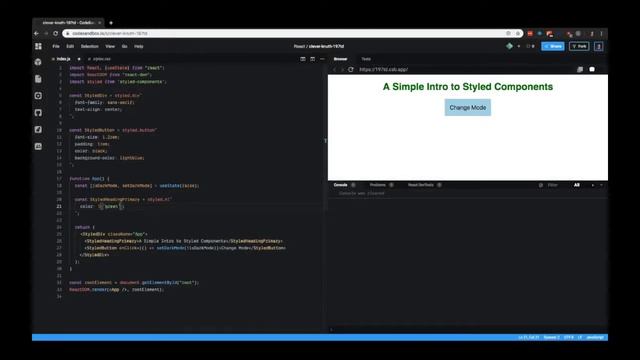The height and width of the screenshot is (360, 640).
Task: Click the preview URL field
Action: coord(465,69)
